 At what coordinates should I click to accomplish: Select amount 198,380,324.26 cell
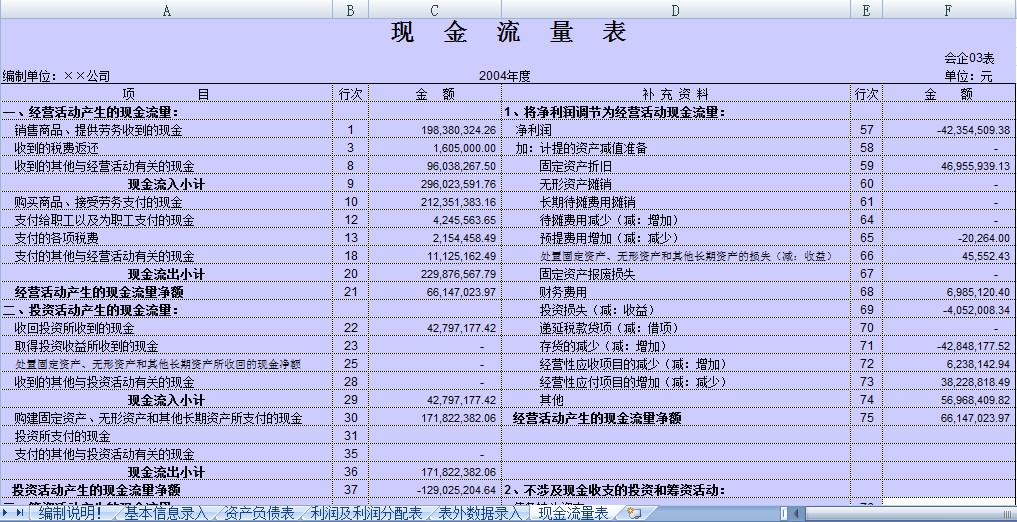point(435,130)
